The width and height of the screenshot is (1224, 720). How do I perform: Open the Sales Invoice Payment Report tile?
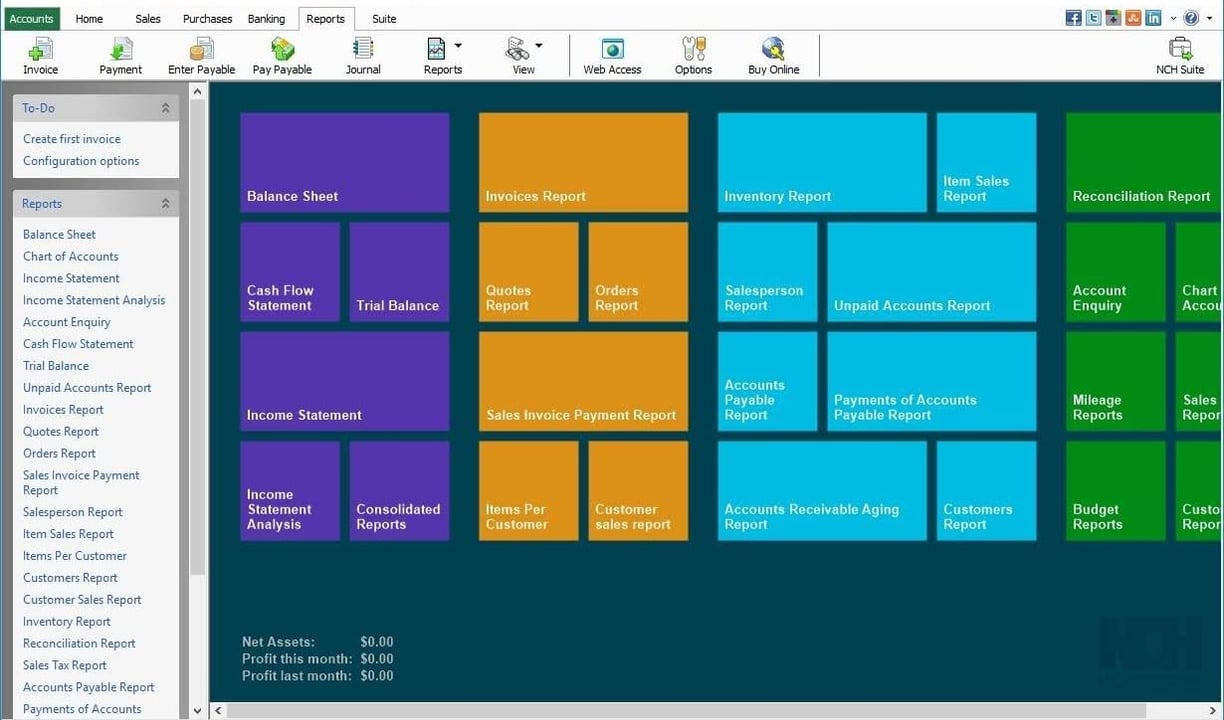click(583, 381)
